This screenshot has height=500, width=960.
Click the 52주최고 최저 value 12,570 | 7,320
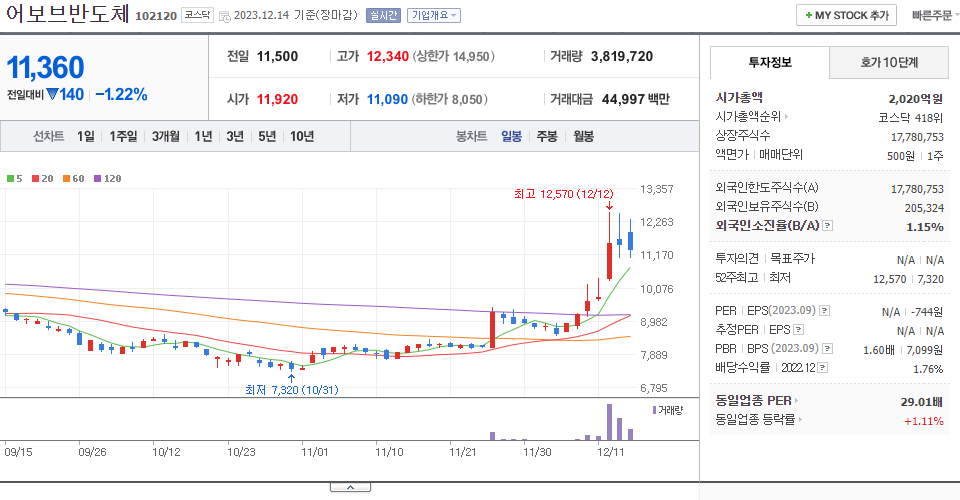point(908,279)
